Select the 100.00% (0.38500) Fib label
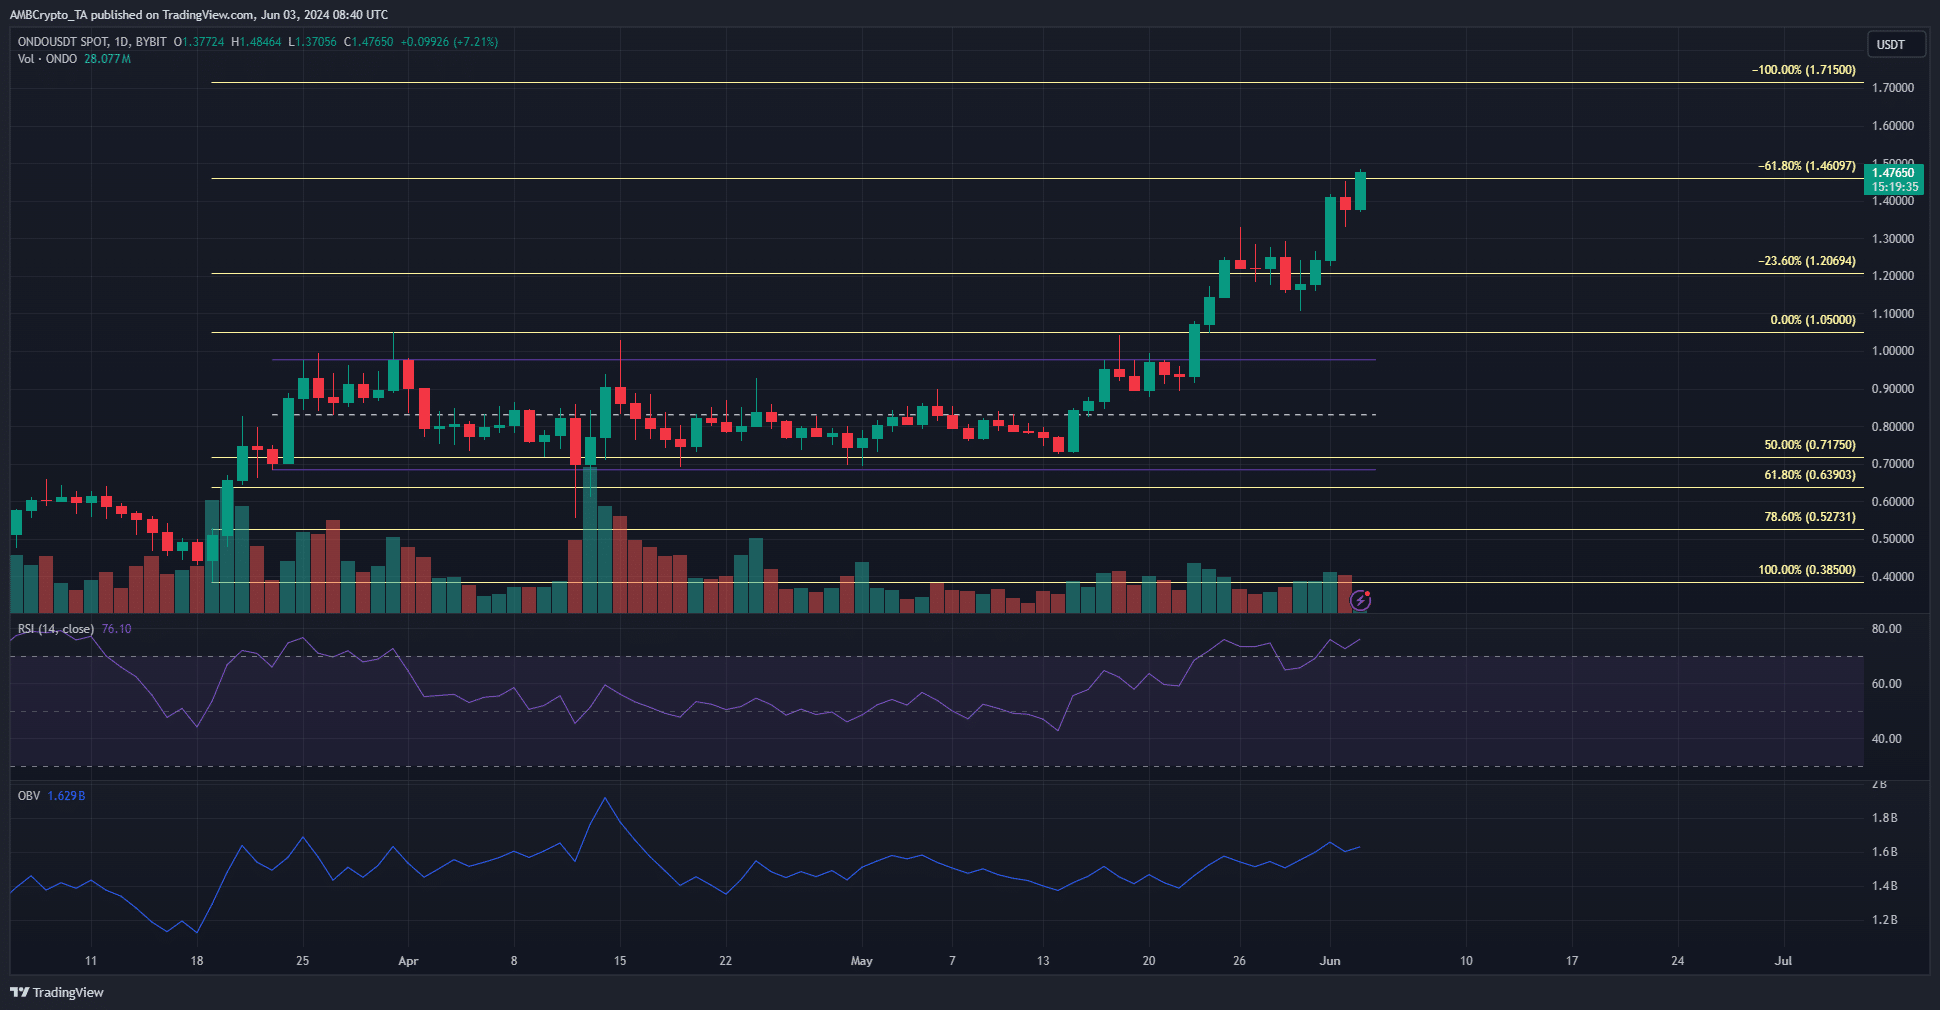This screenshot has height=1010, width=1940. tap(1806, 570)
